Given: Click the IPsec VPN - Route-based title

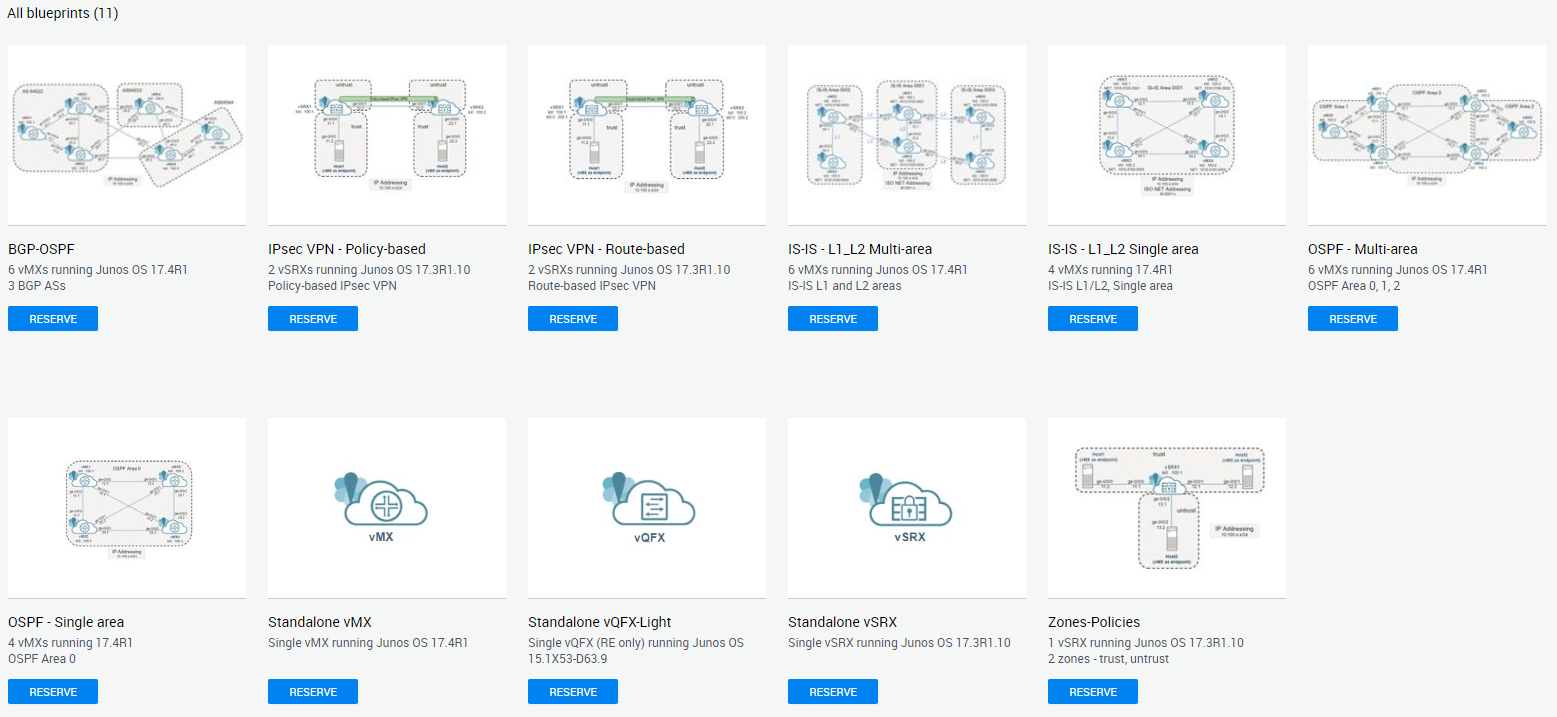Looking at the screenshot, I should click(x=606, y=249).
